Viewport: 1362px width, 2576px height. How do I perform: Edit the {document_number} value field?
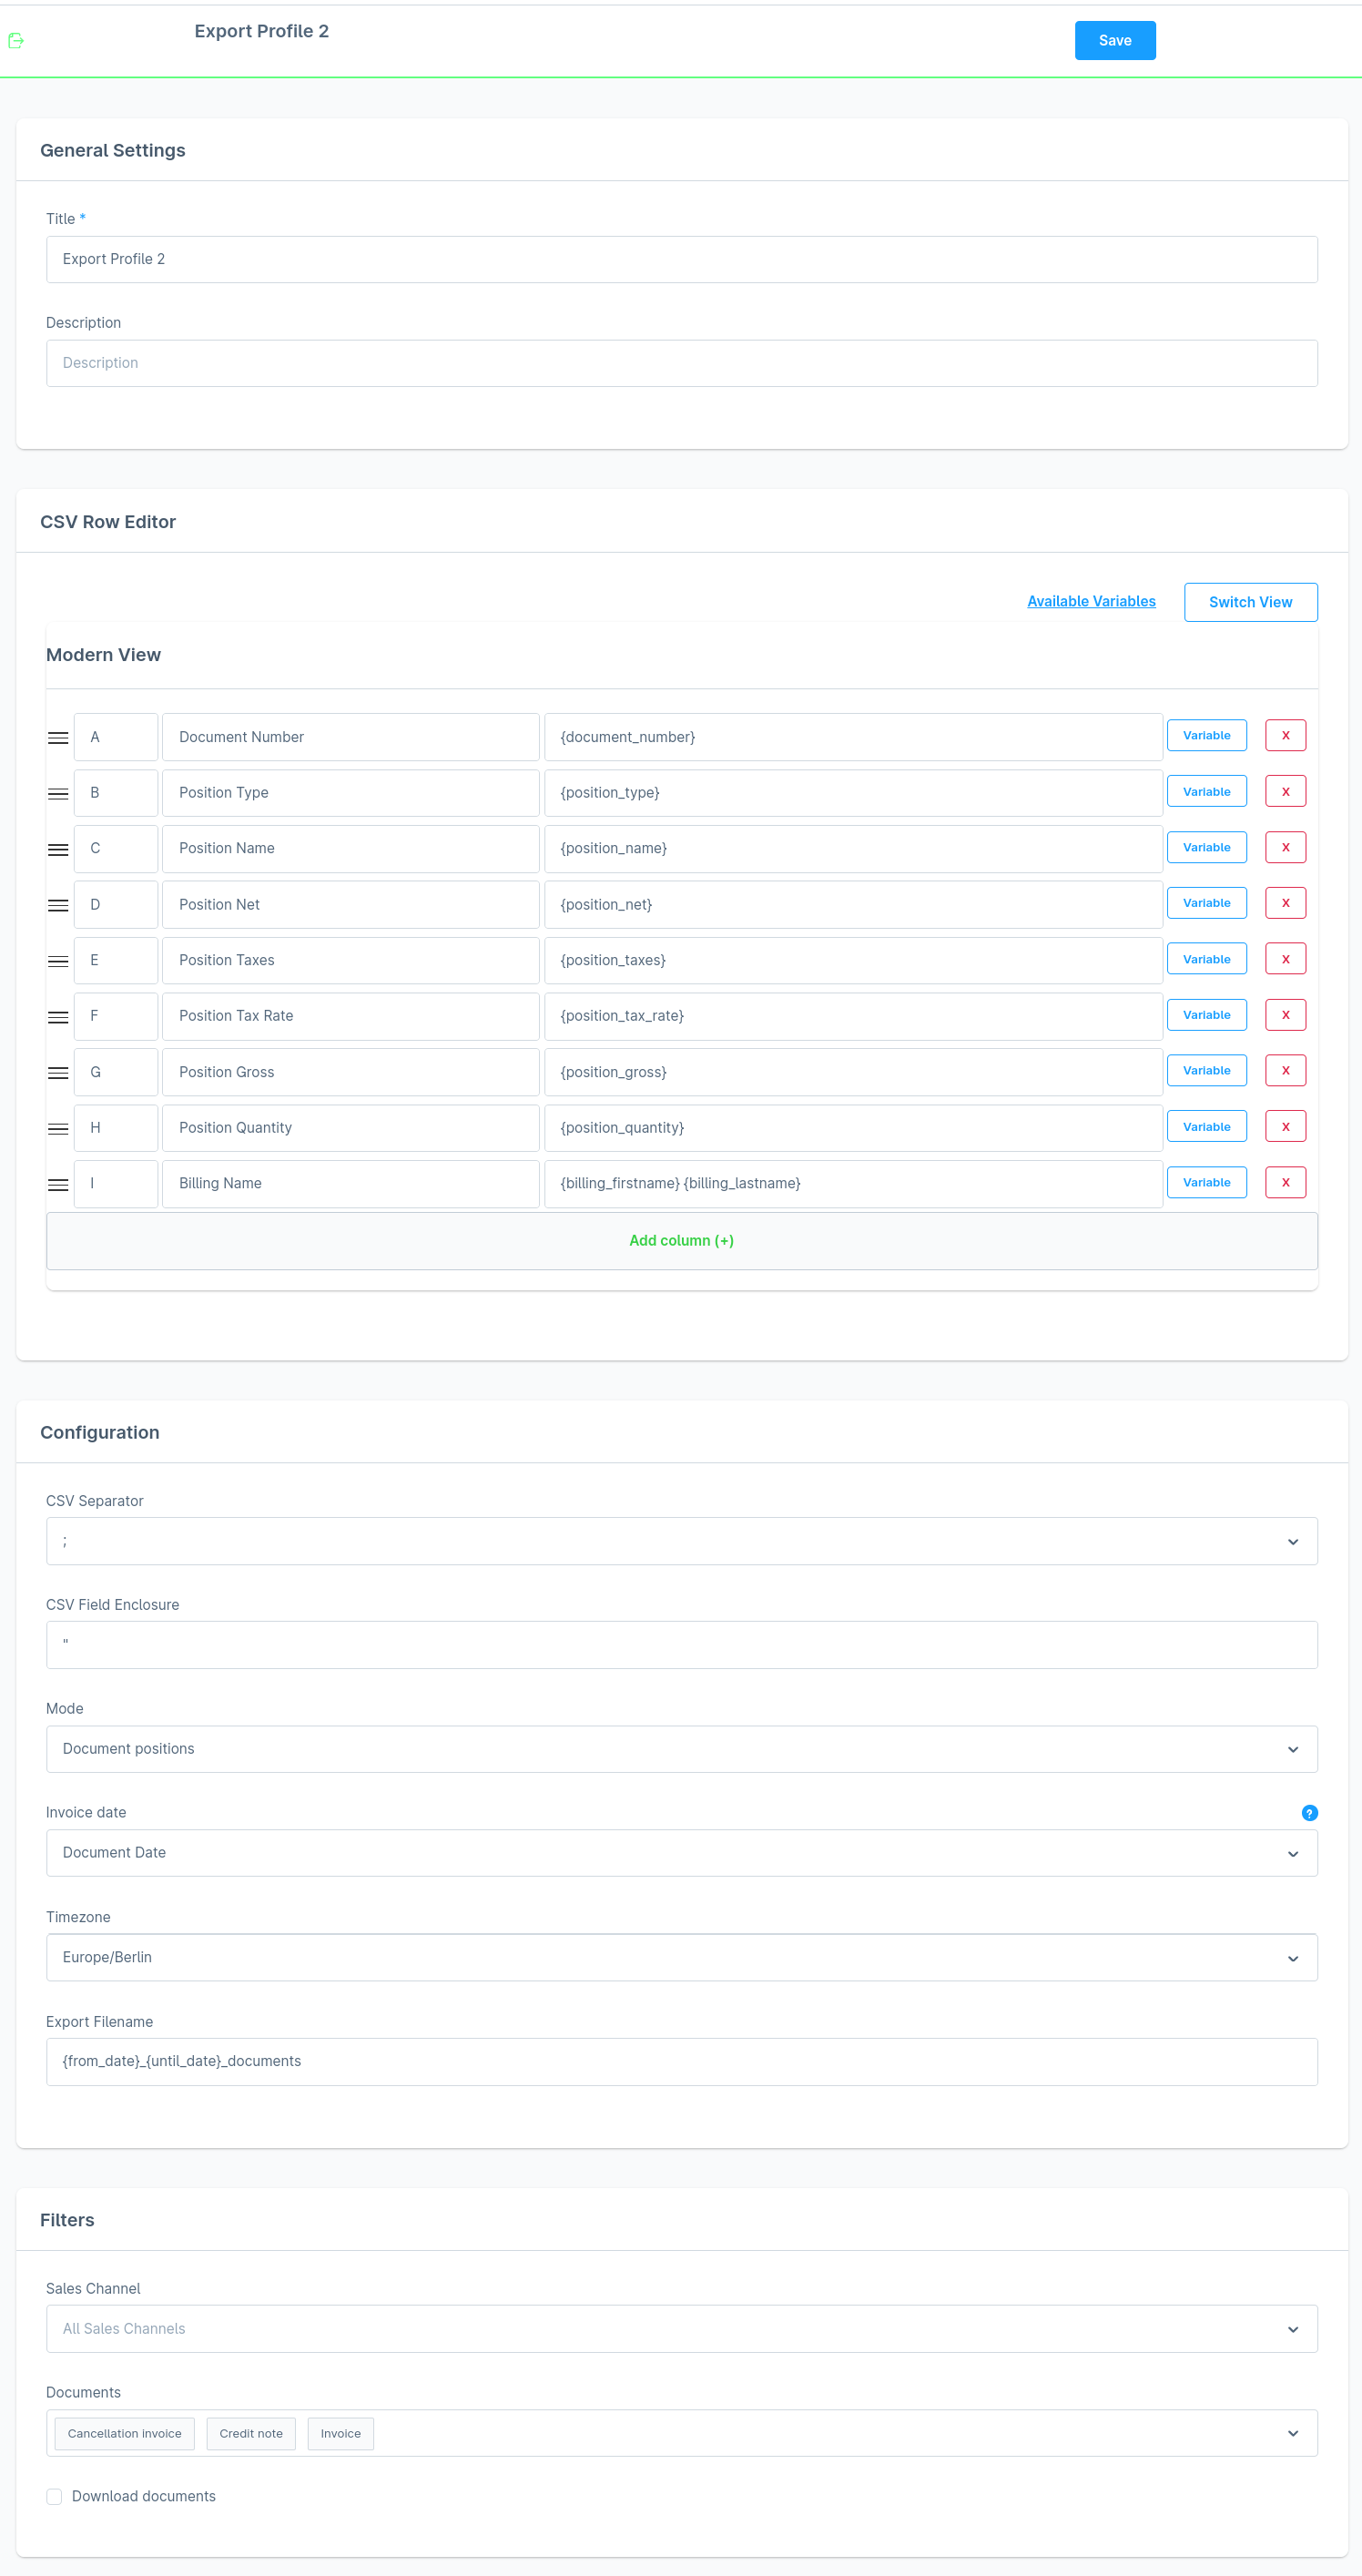click(x=853, y=737)
